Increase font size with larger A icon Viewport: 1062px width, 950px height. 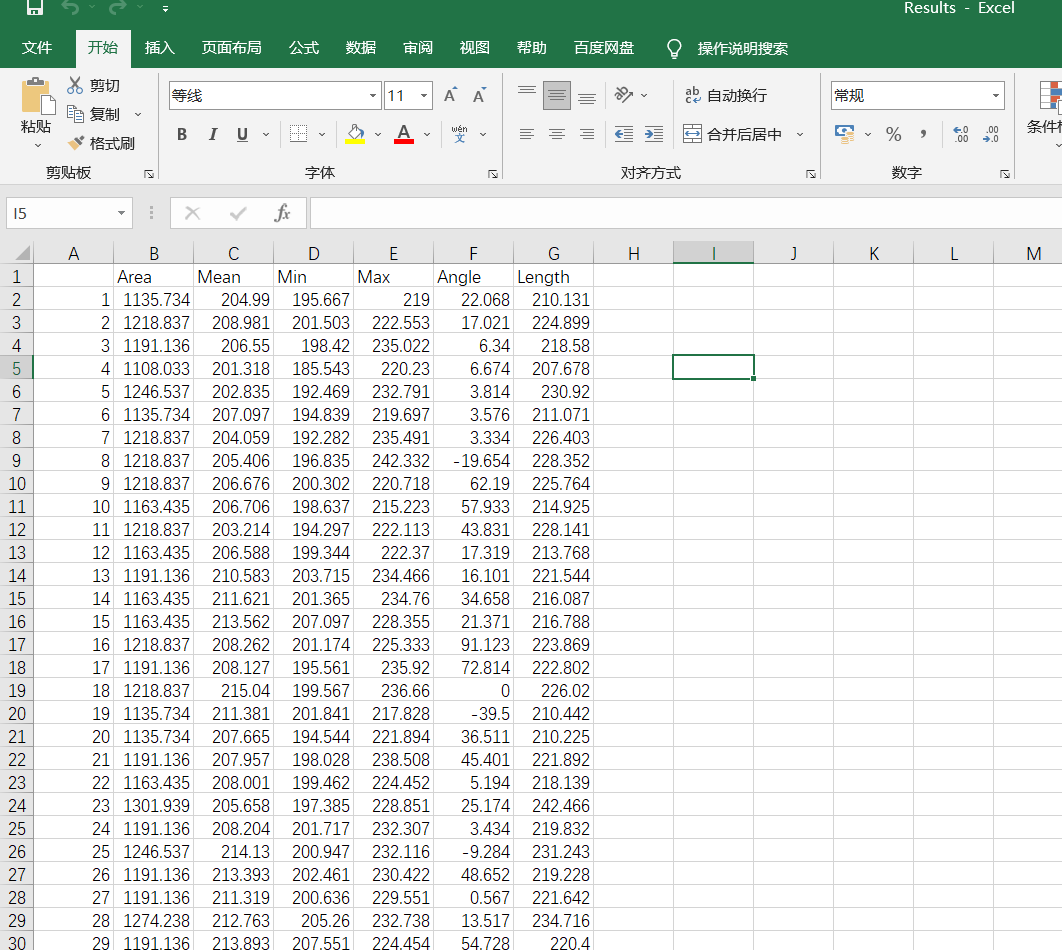[450, 95]
